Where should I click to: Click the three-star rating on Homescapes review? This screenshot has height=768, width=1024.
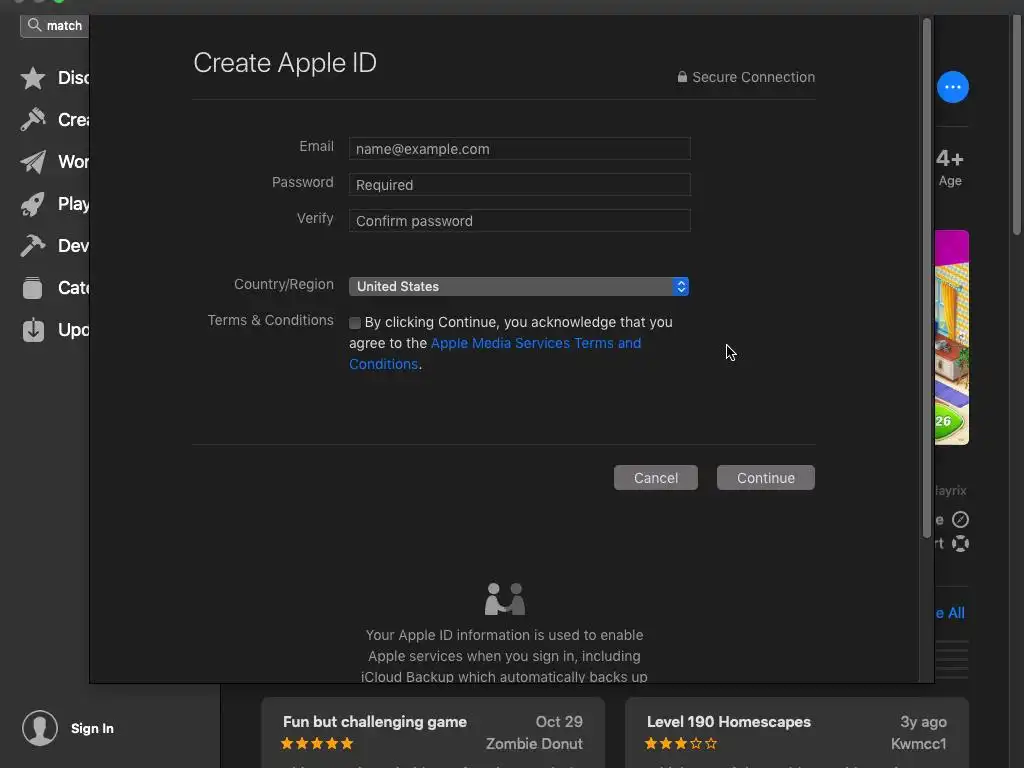click(x=680, y=743)
